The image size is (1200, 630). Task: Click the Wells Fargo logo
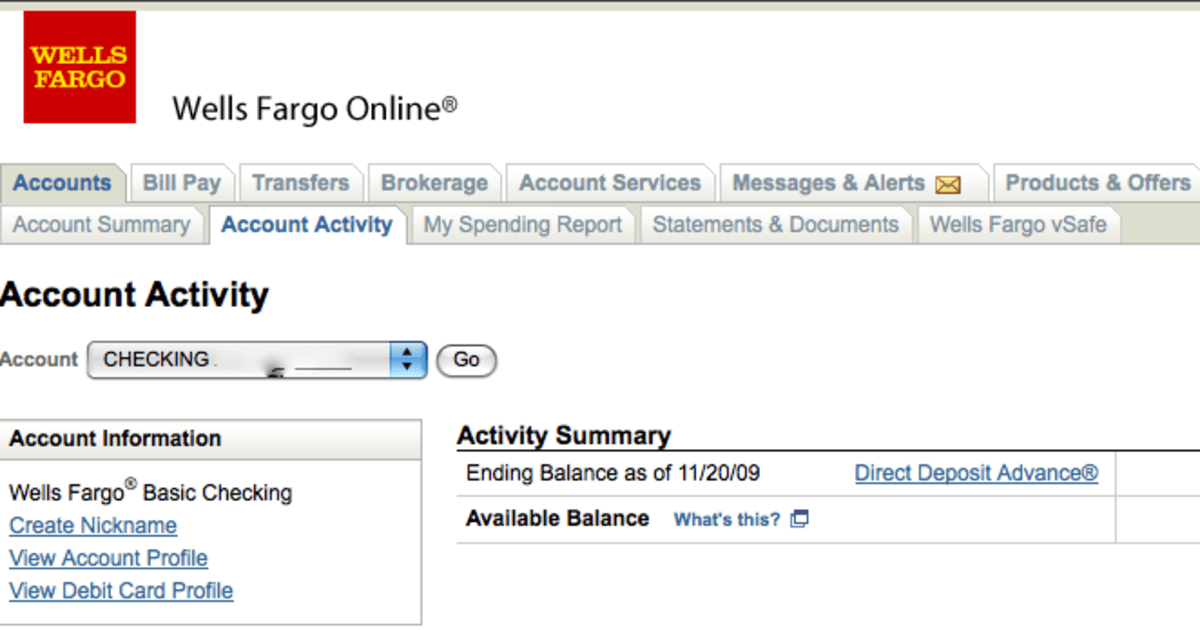(79, 67)
